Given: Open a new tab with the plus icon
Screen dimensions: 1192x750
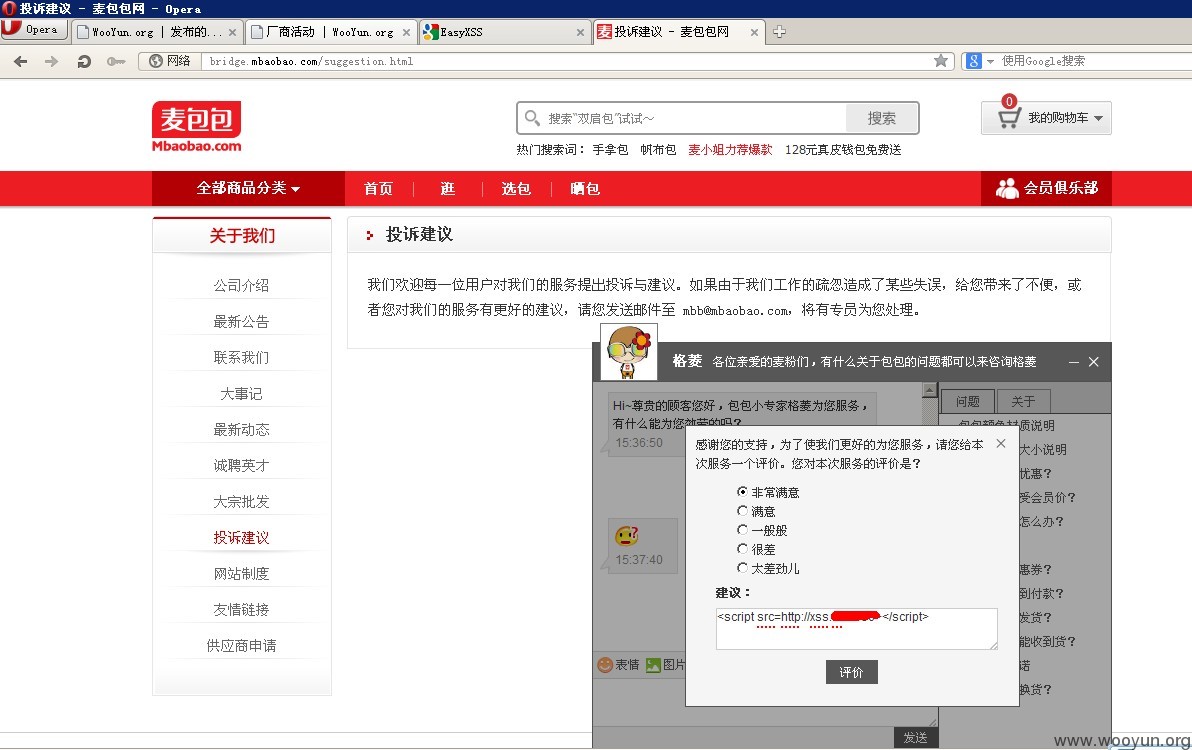Looking at the screenshot, I should tap(779, 32).
